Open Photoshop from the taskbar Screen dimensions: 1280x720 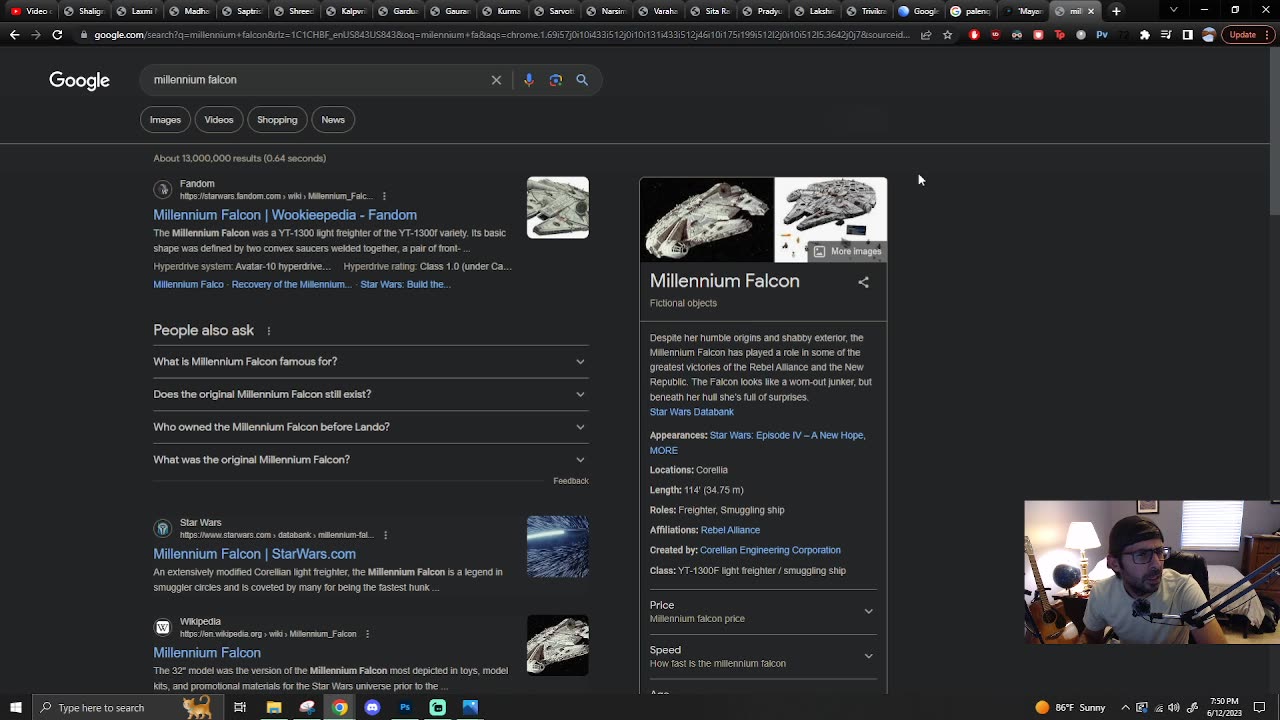tap(405, 708)
